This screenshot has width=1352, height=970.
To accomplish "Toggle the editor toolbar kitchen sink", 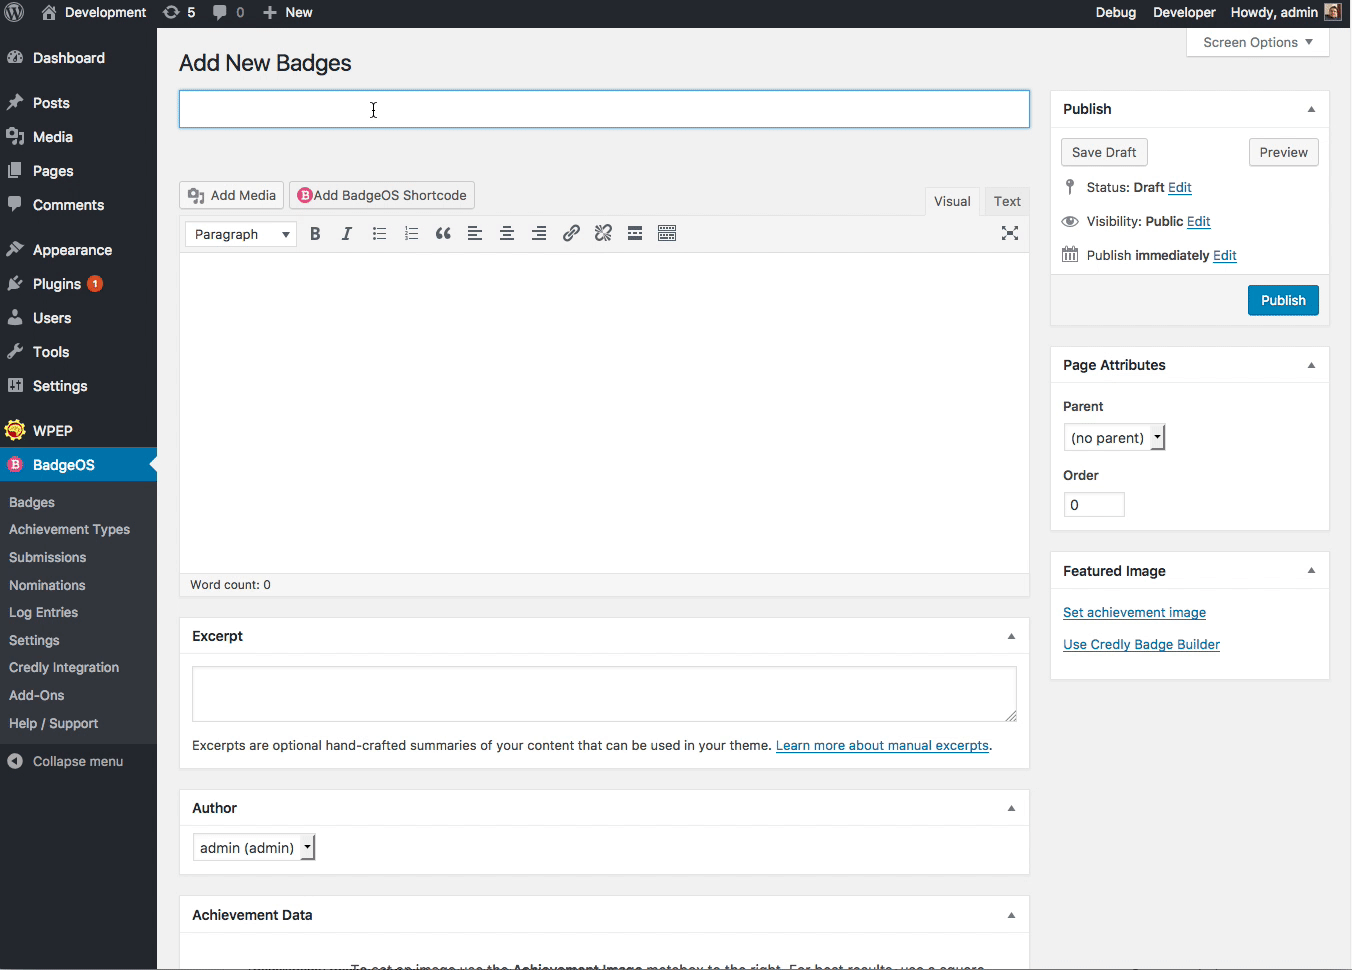I will 667,234.
